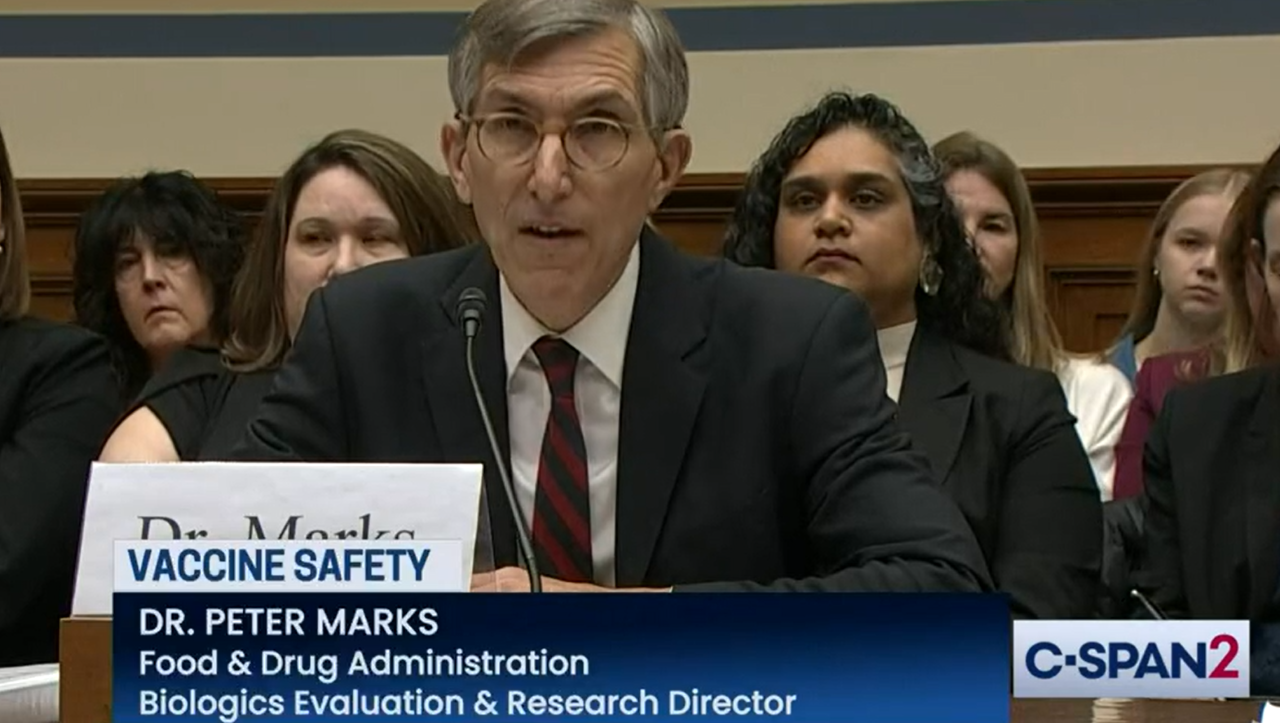Screen dimensions: 1280x723
Task: Click the Biologics Evaluation & Research Director title
Action: point(467,702)
